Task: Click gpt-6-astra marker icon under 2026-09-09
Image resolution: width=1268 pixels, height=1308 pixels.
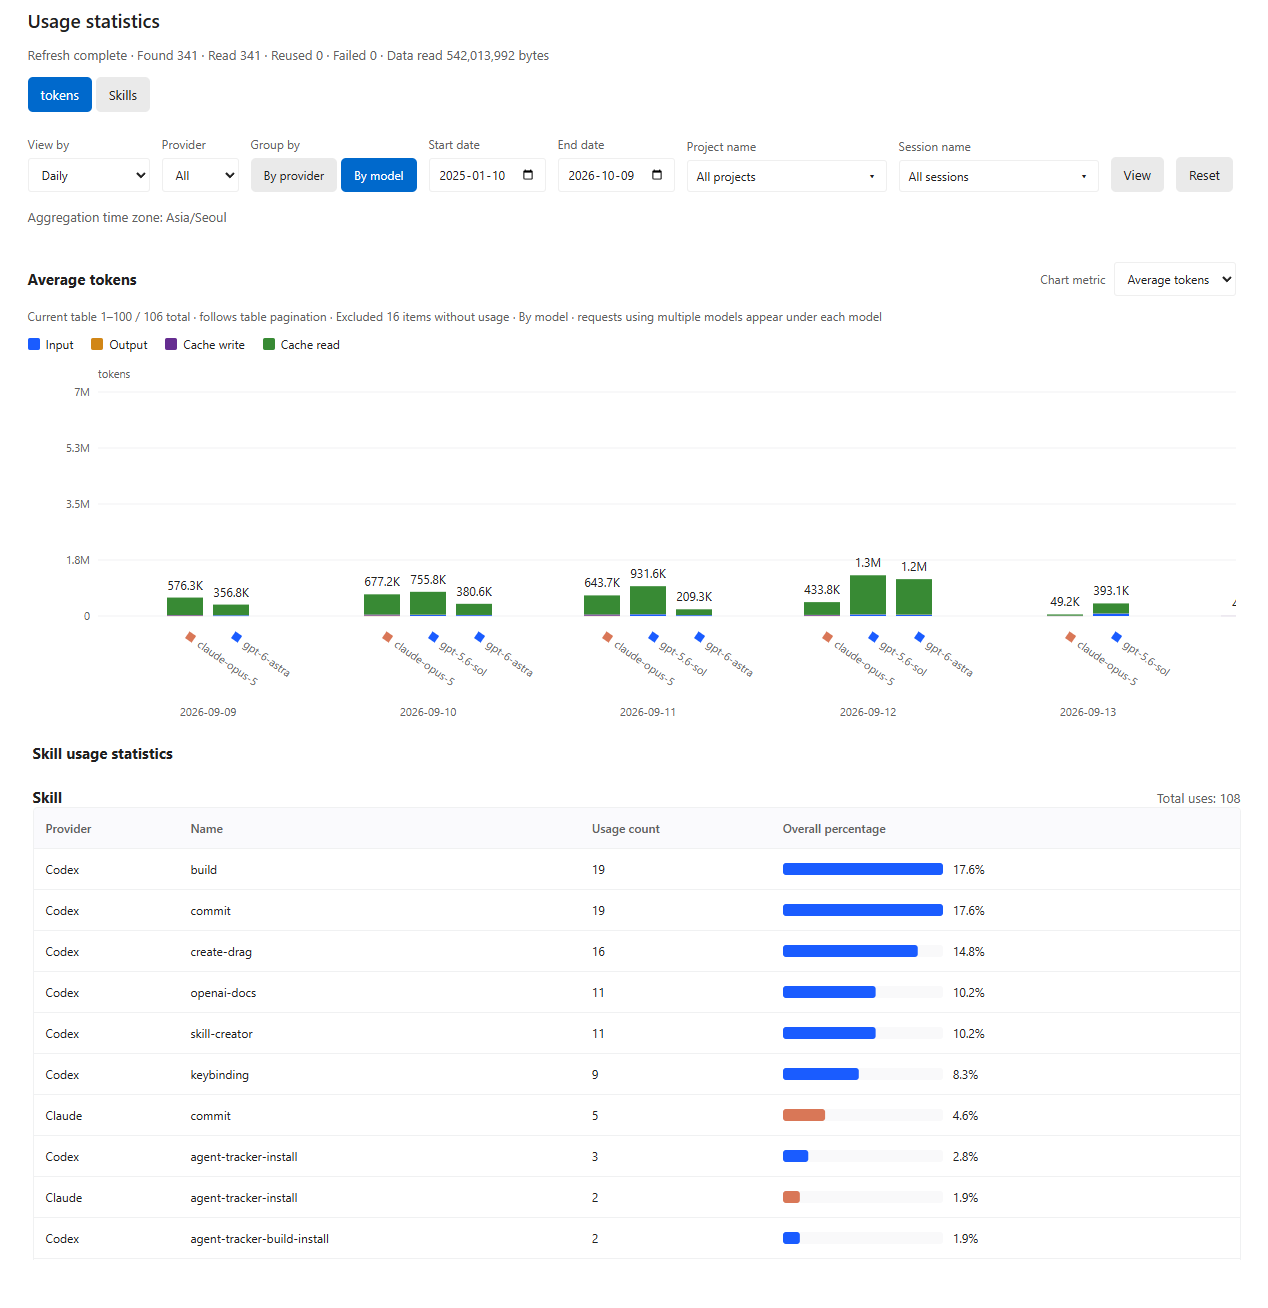Action: (x=236, y=637)
